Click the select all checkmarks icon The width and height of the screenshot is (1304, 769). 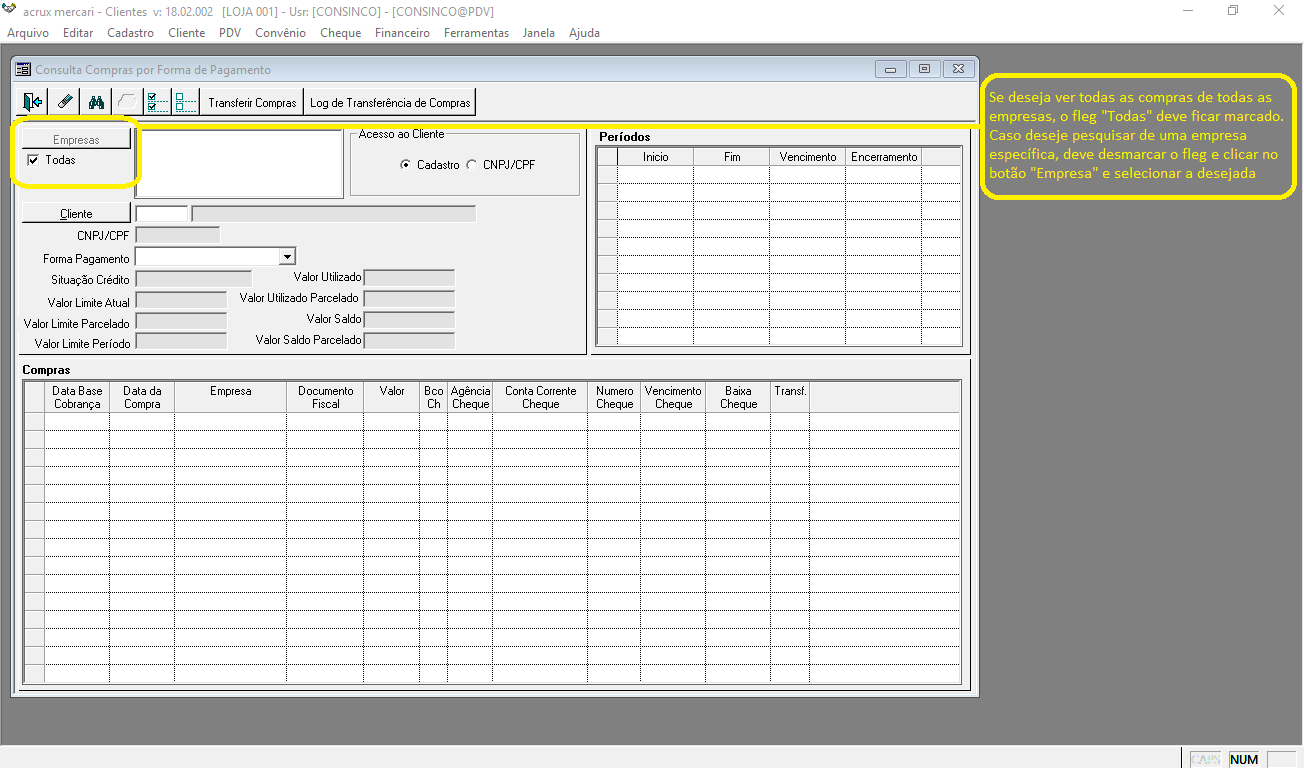(x=157, y=102)
